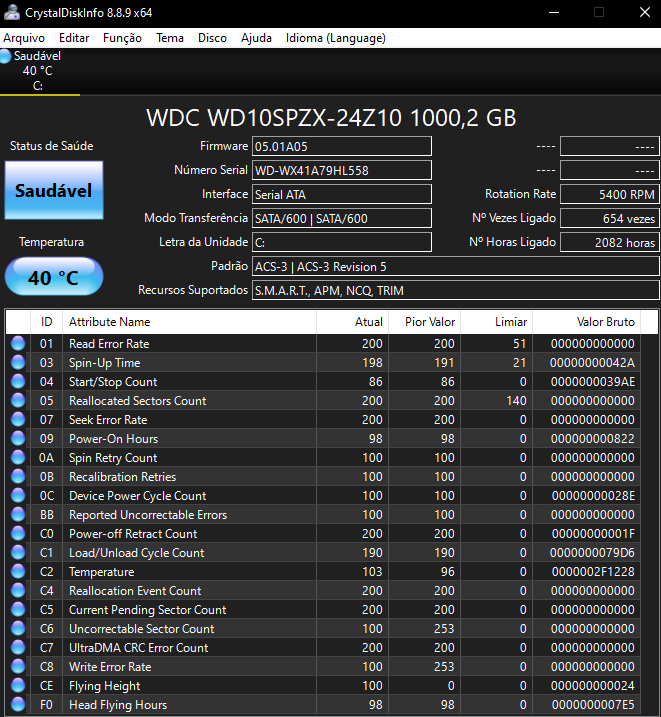The image size is (661, 717).
Task: Click the Saudável health status button
Action: coord(54,190)
